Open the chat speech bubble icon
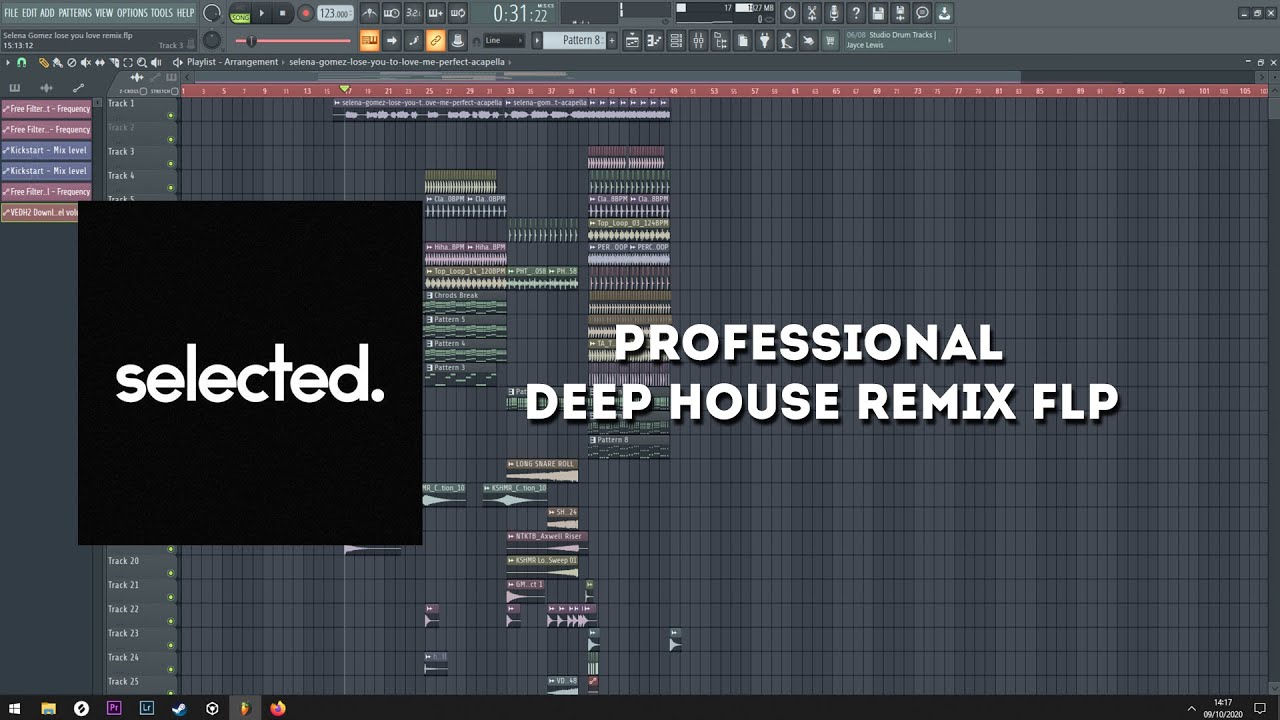This screenshot has height=720, width=1280. tap(922, 13)
